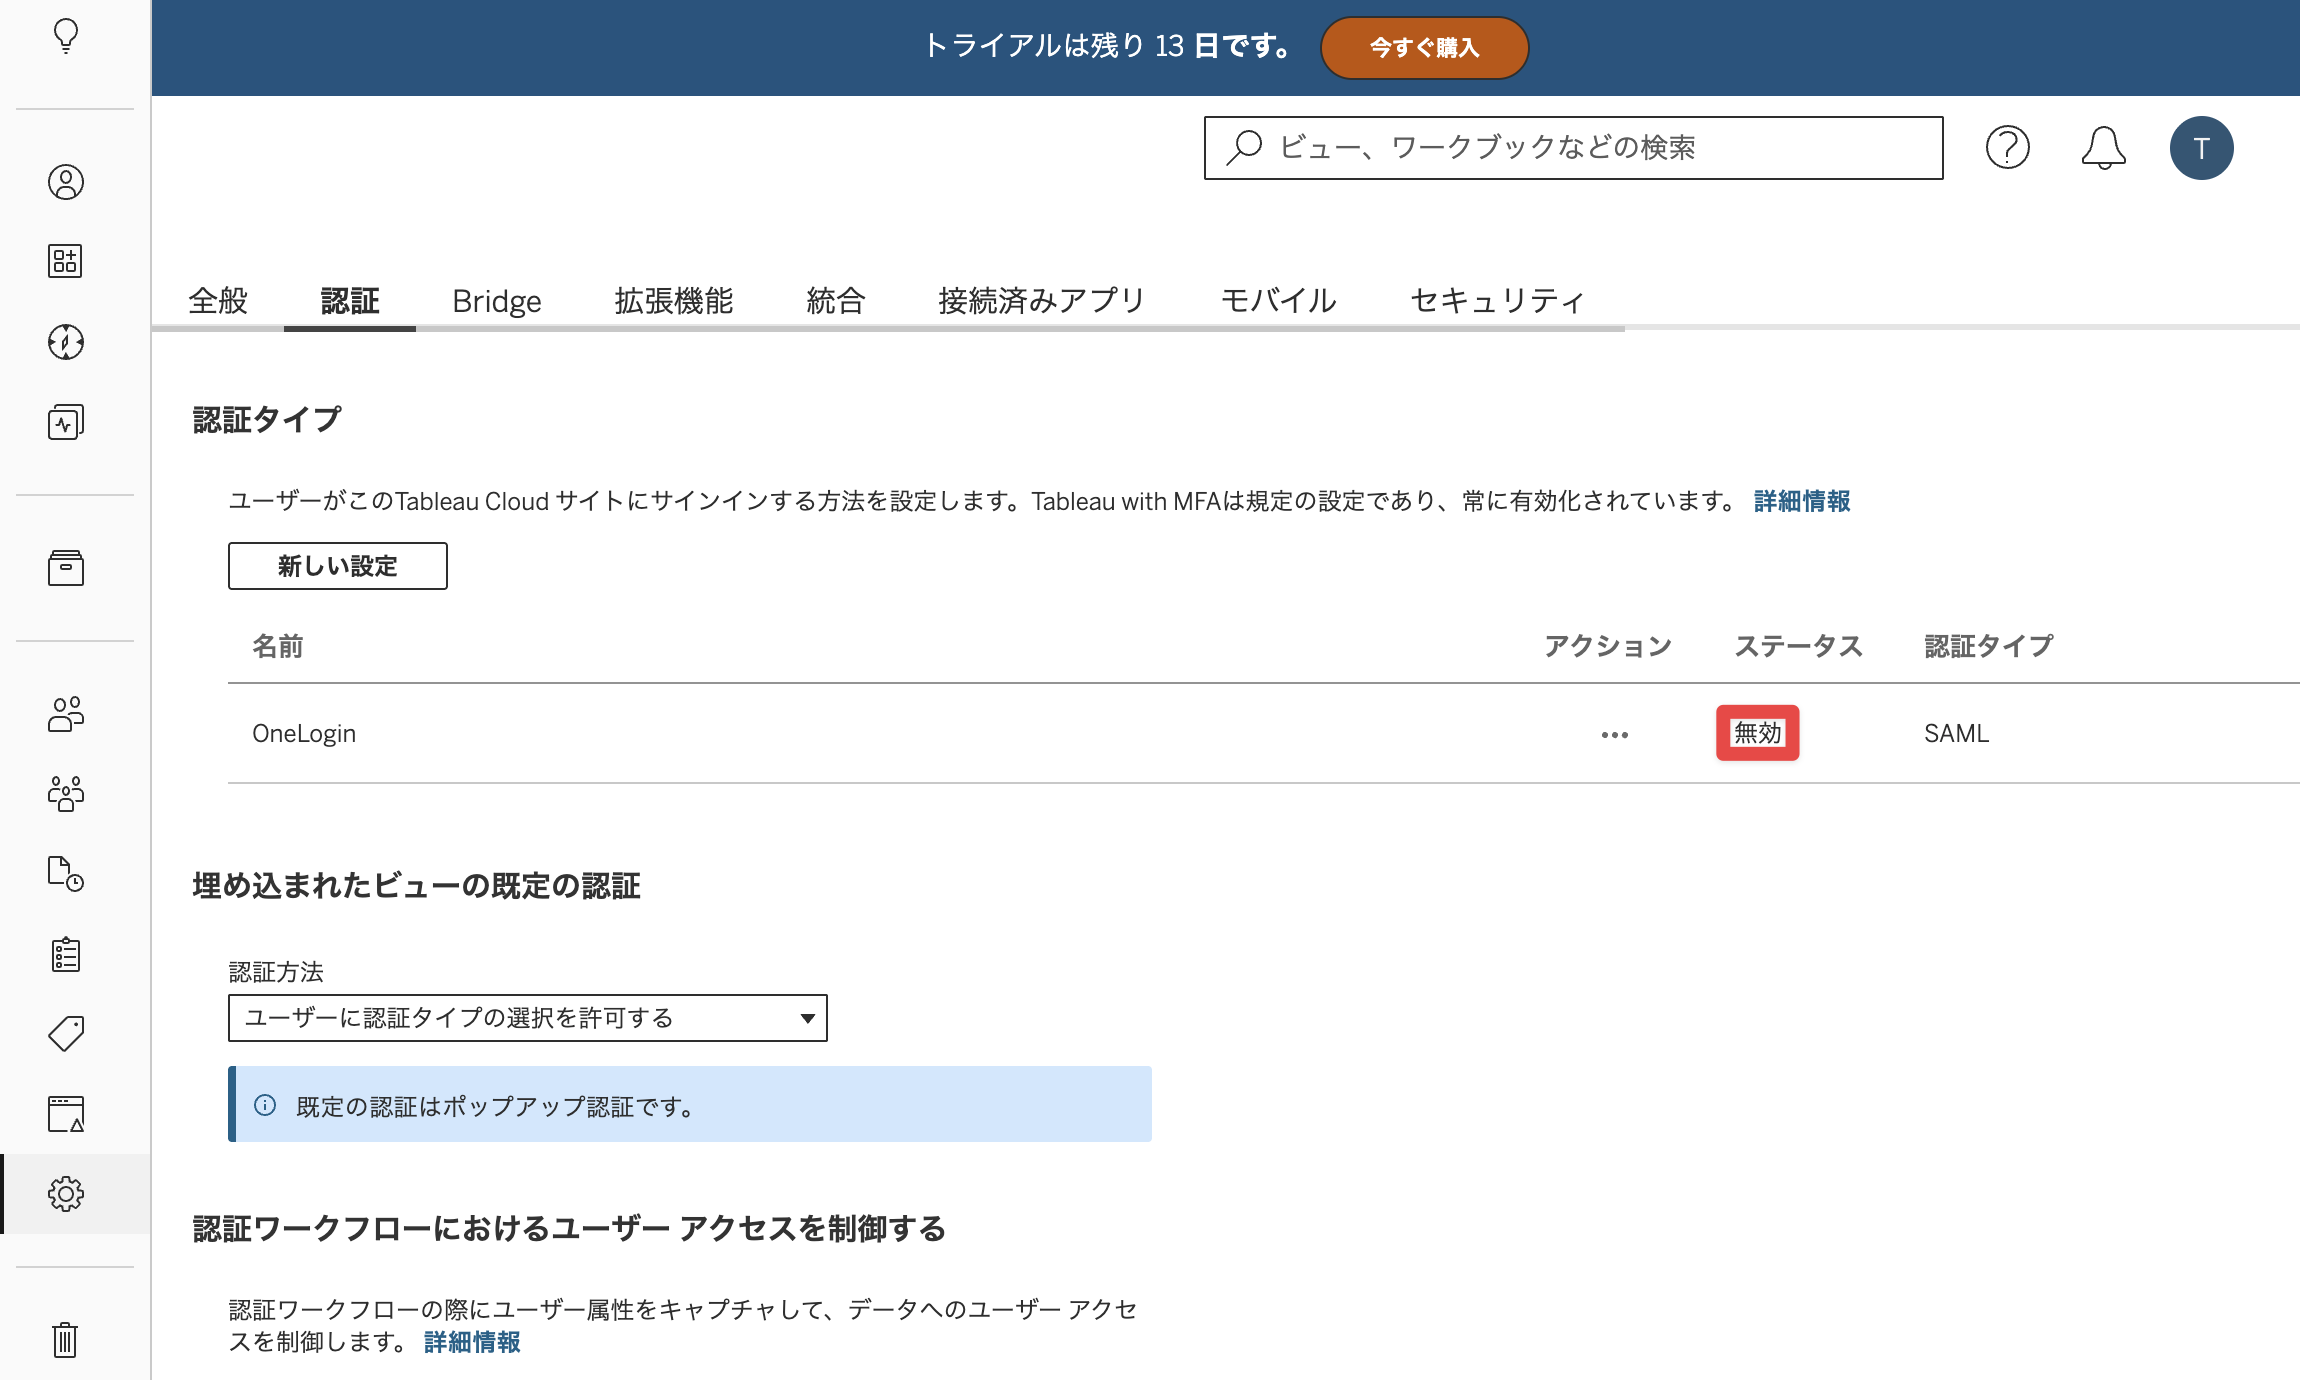Open the 統合 tab
2300x1380 pixels.
pos(836,300)
